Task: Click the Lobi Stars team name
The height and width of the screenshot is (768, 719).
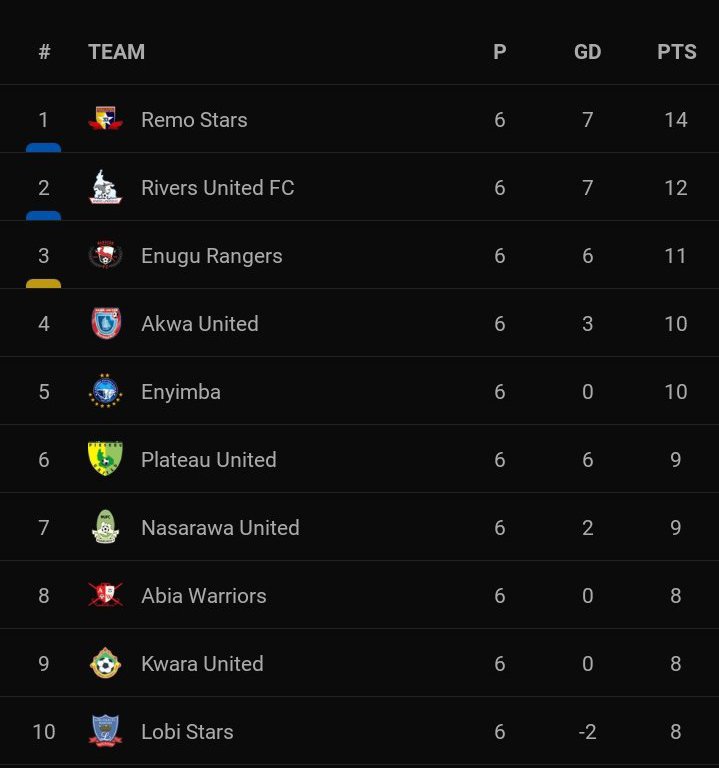Action: [187, 732]
